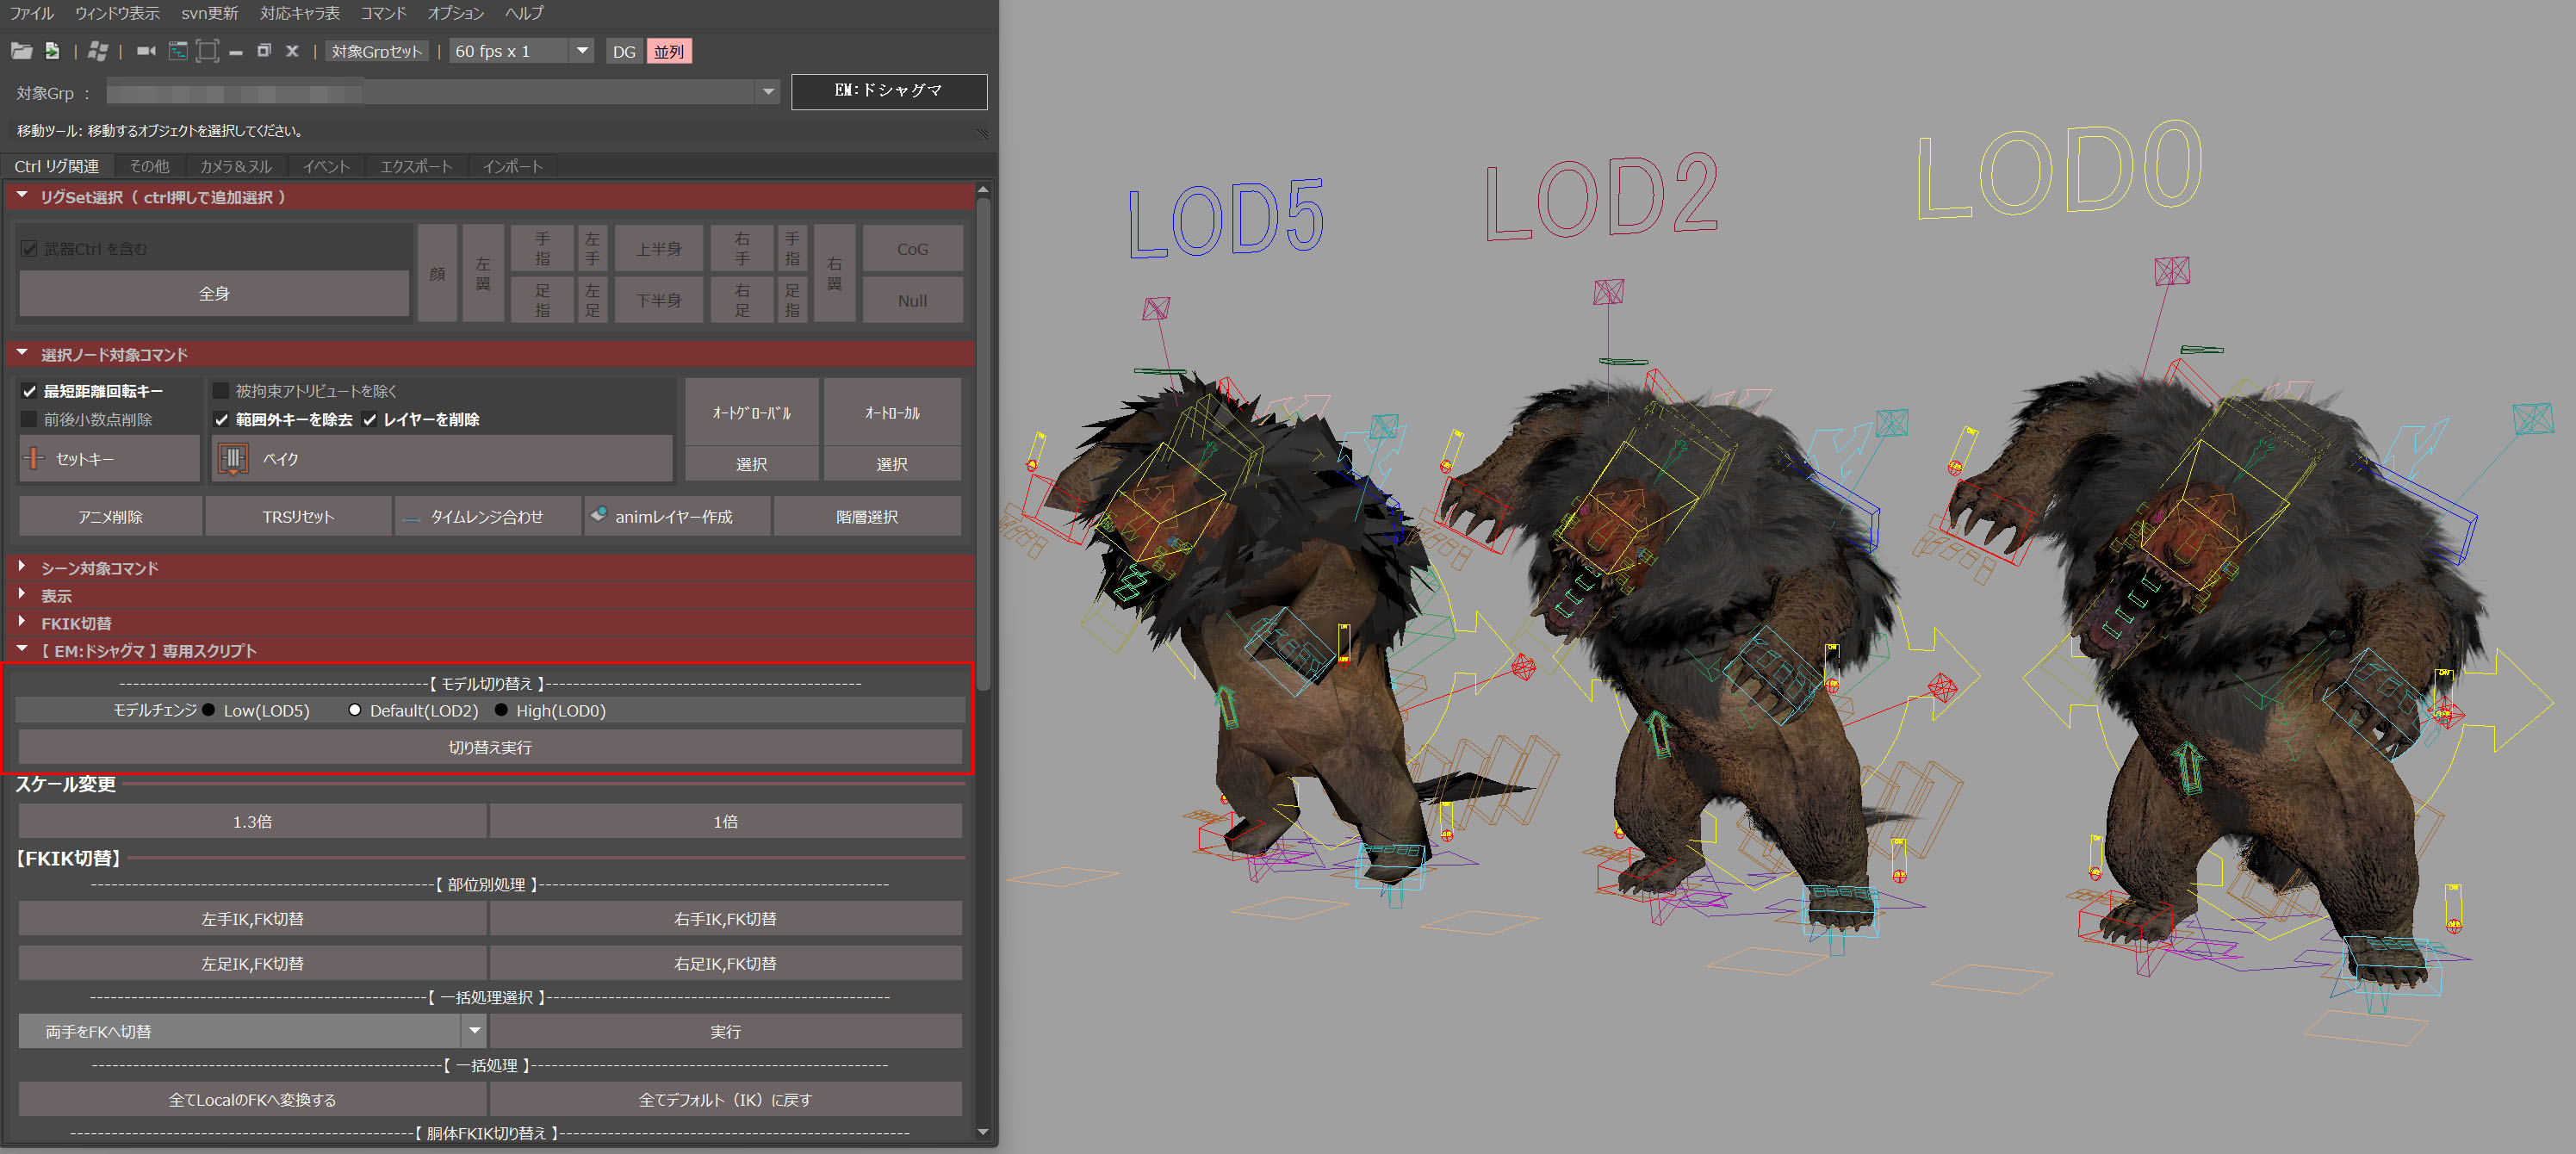Click the ベイク bake icon button
The width and height of the screenshot is (2576, 1154).
tap(233, 459)
